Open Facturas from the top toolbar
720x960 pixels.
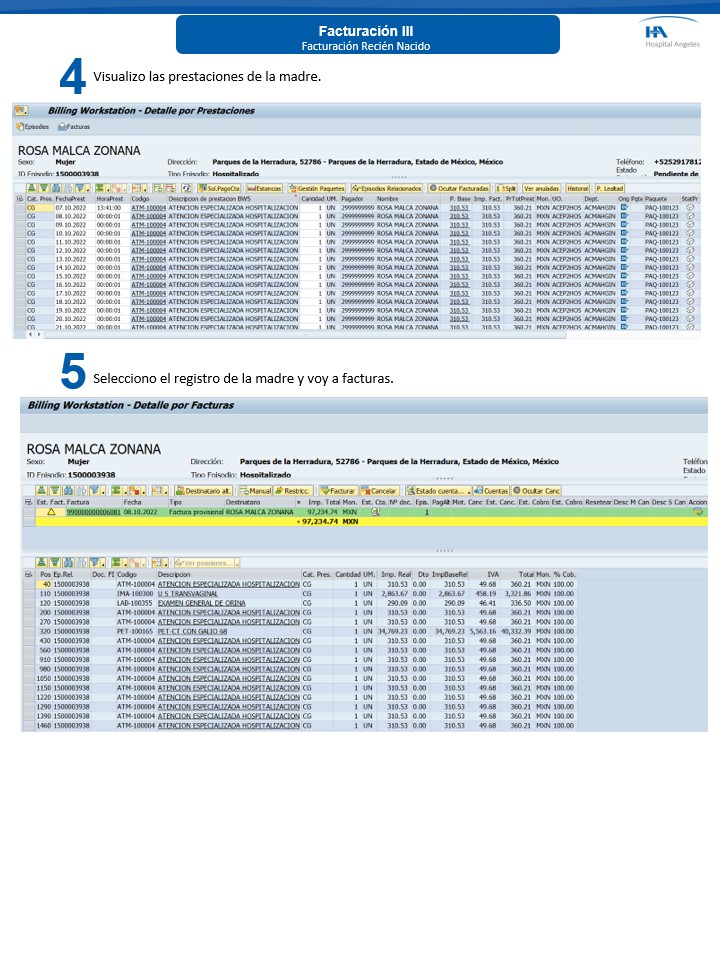coord(75,128)
